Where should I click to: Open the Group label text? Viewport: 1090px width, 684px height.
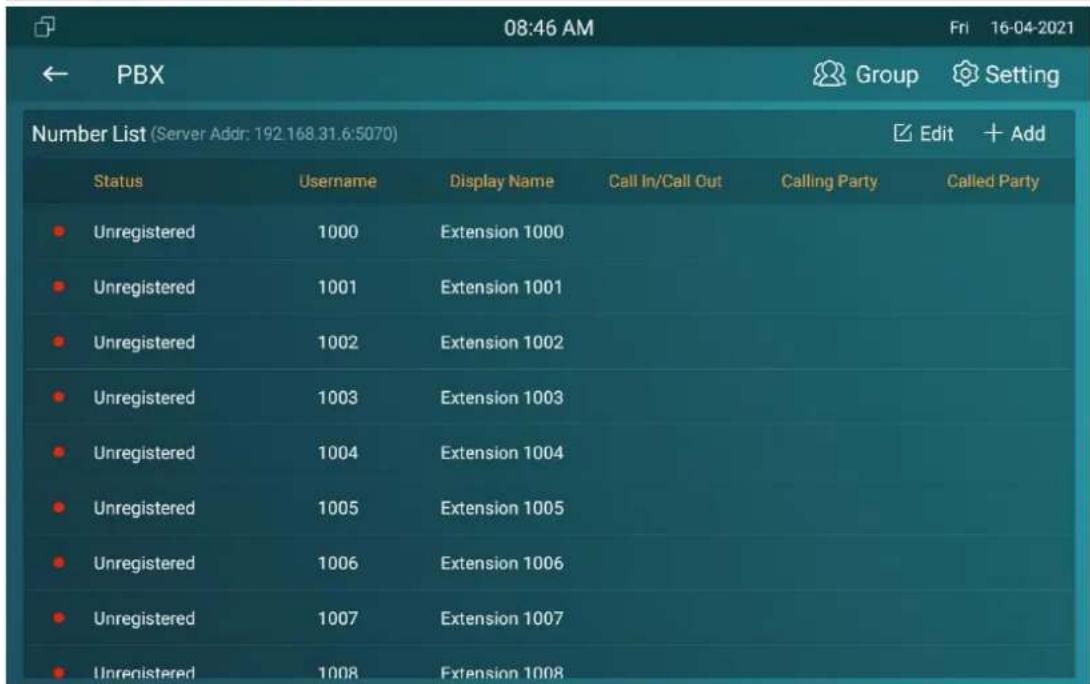pos(887,75)
